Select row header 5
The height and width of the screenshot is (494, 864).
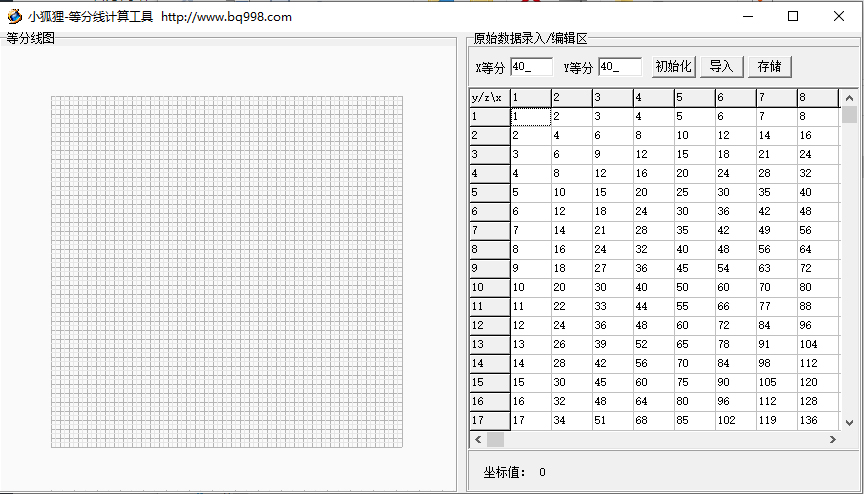coord(490,192)
